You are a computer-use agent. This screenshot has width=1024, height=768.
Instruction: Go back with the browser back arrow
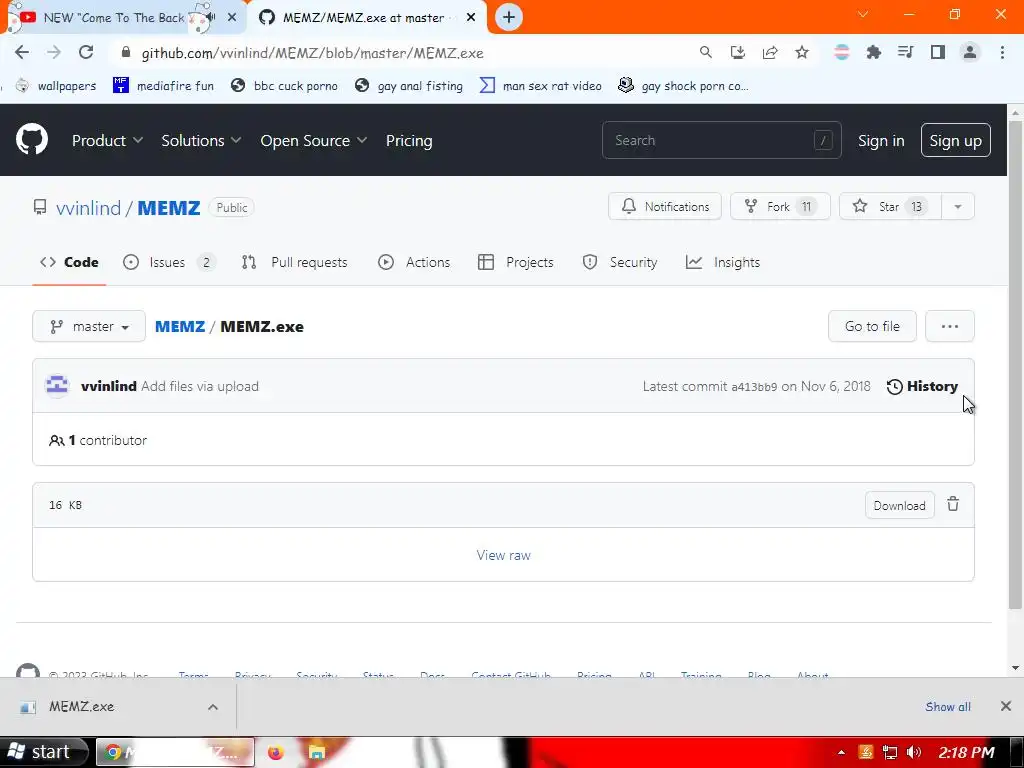click(x=22, y=52)
